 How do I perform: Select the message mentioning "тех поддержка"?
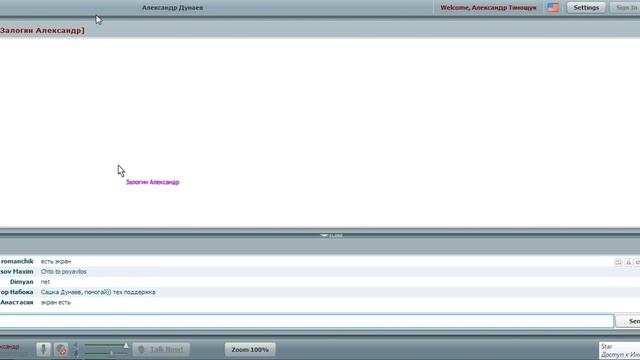(98, 292)
